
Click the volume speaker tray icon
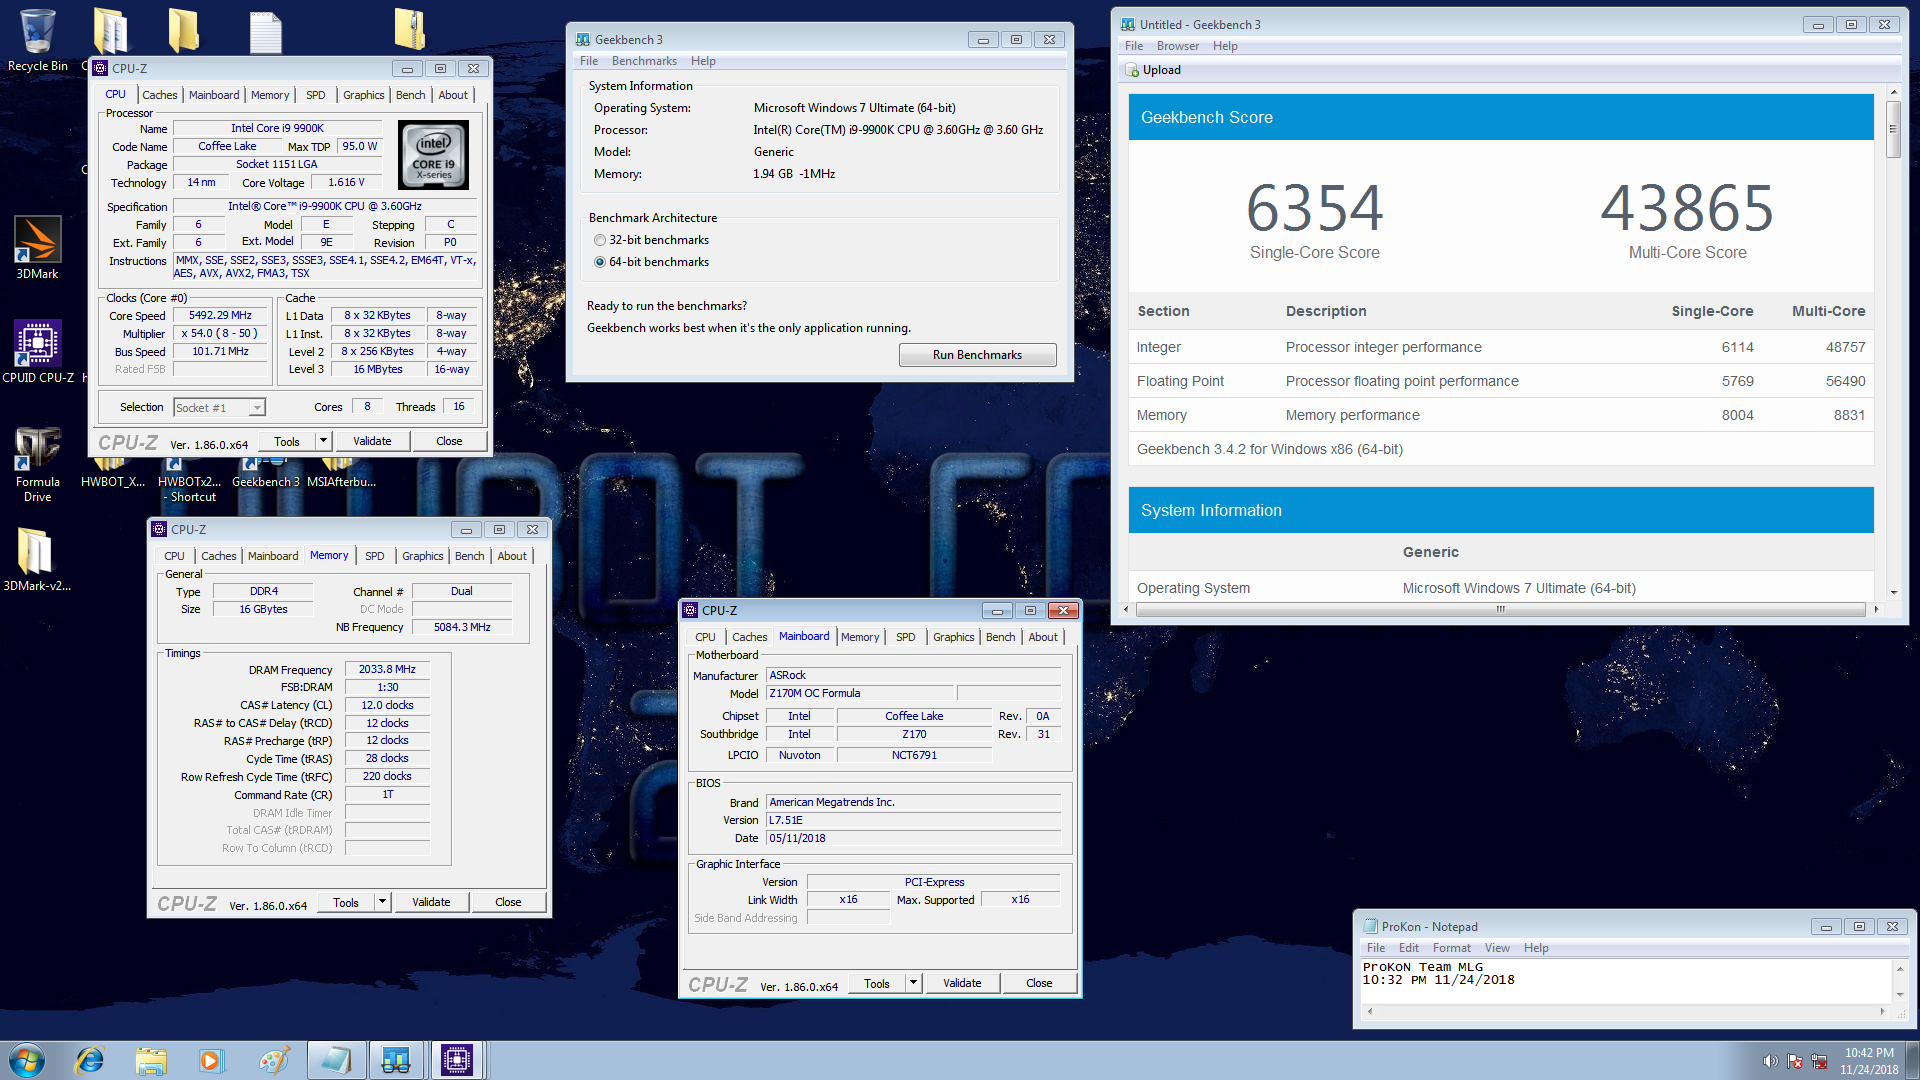[1770, 1061]
